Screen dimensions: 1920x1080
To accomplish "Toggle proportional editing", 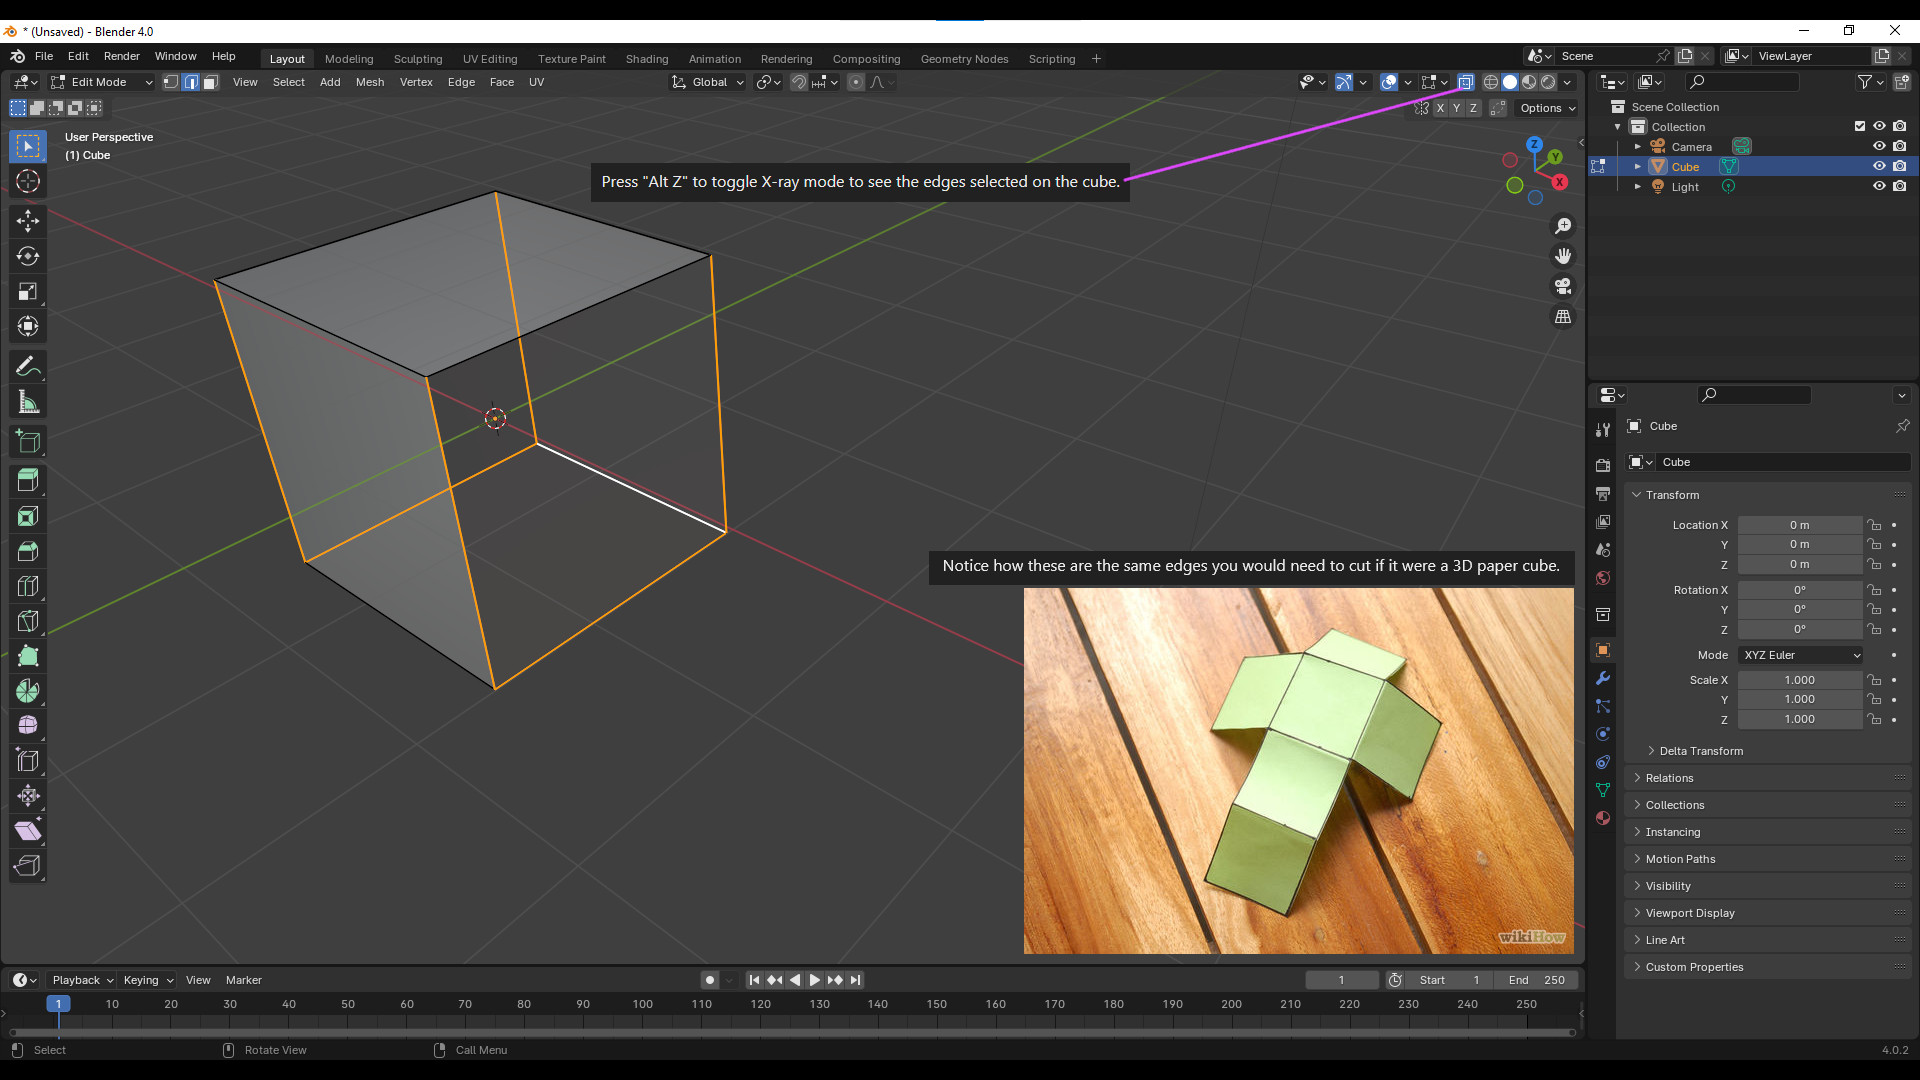I will 856,82.
